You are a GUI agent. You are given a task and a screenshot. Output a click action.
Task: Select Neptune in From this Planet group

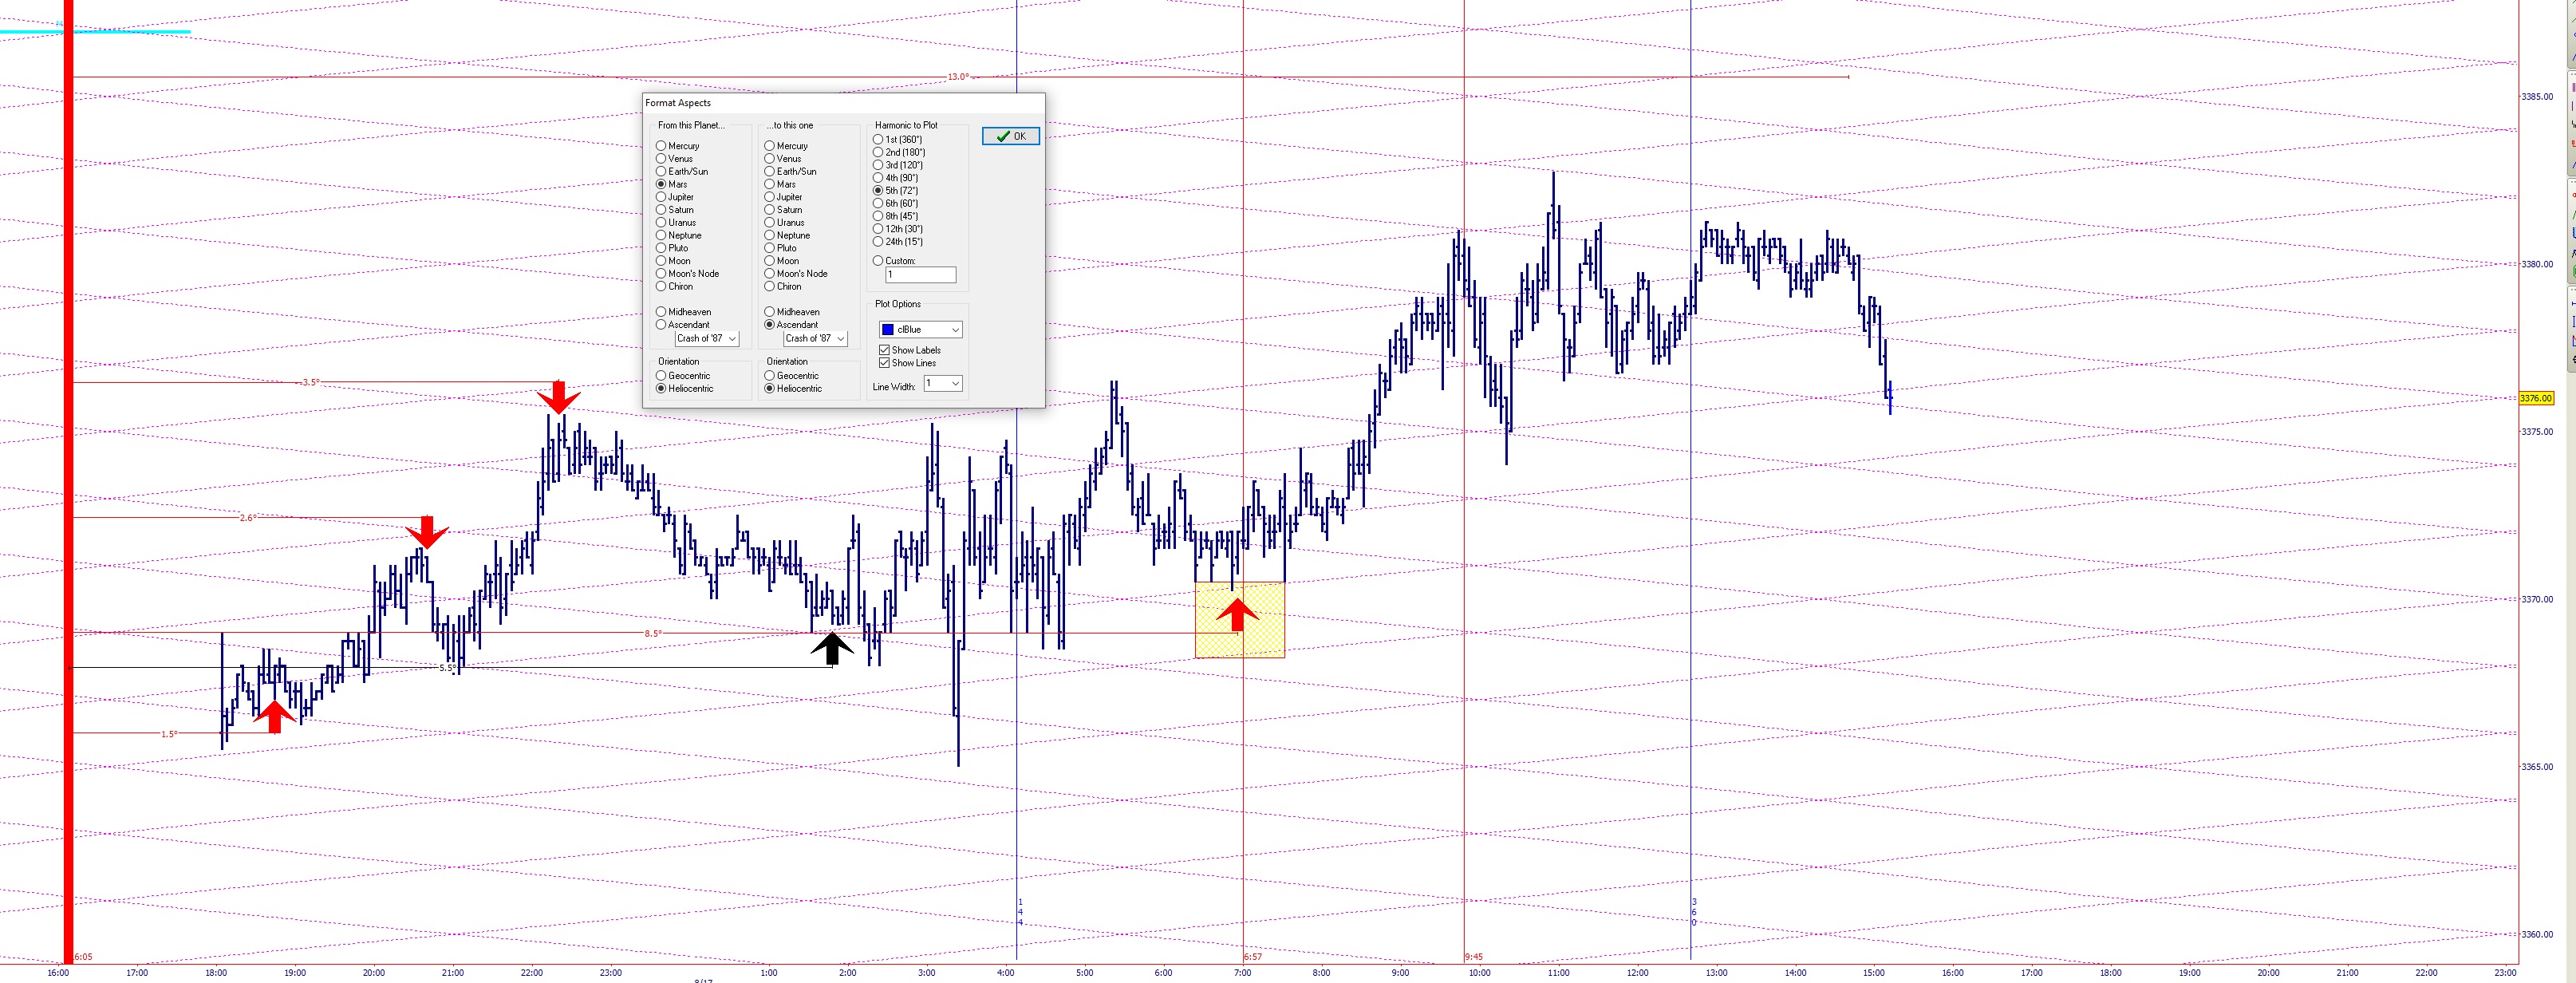(679, 236)
